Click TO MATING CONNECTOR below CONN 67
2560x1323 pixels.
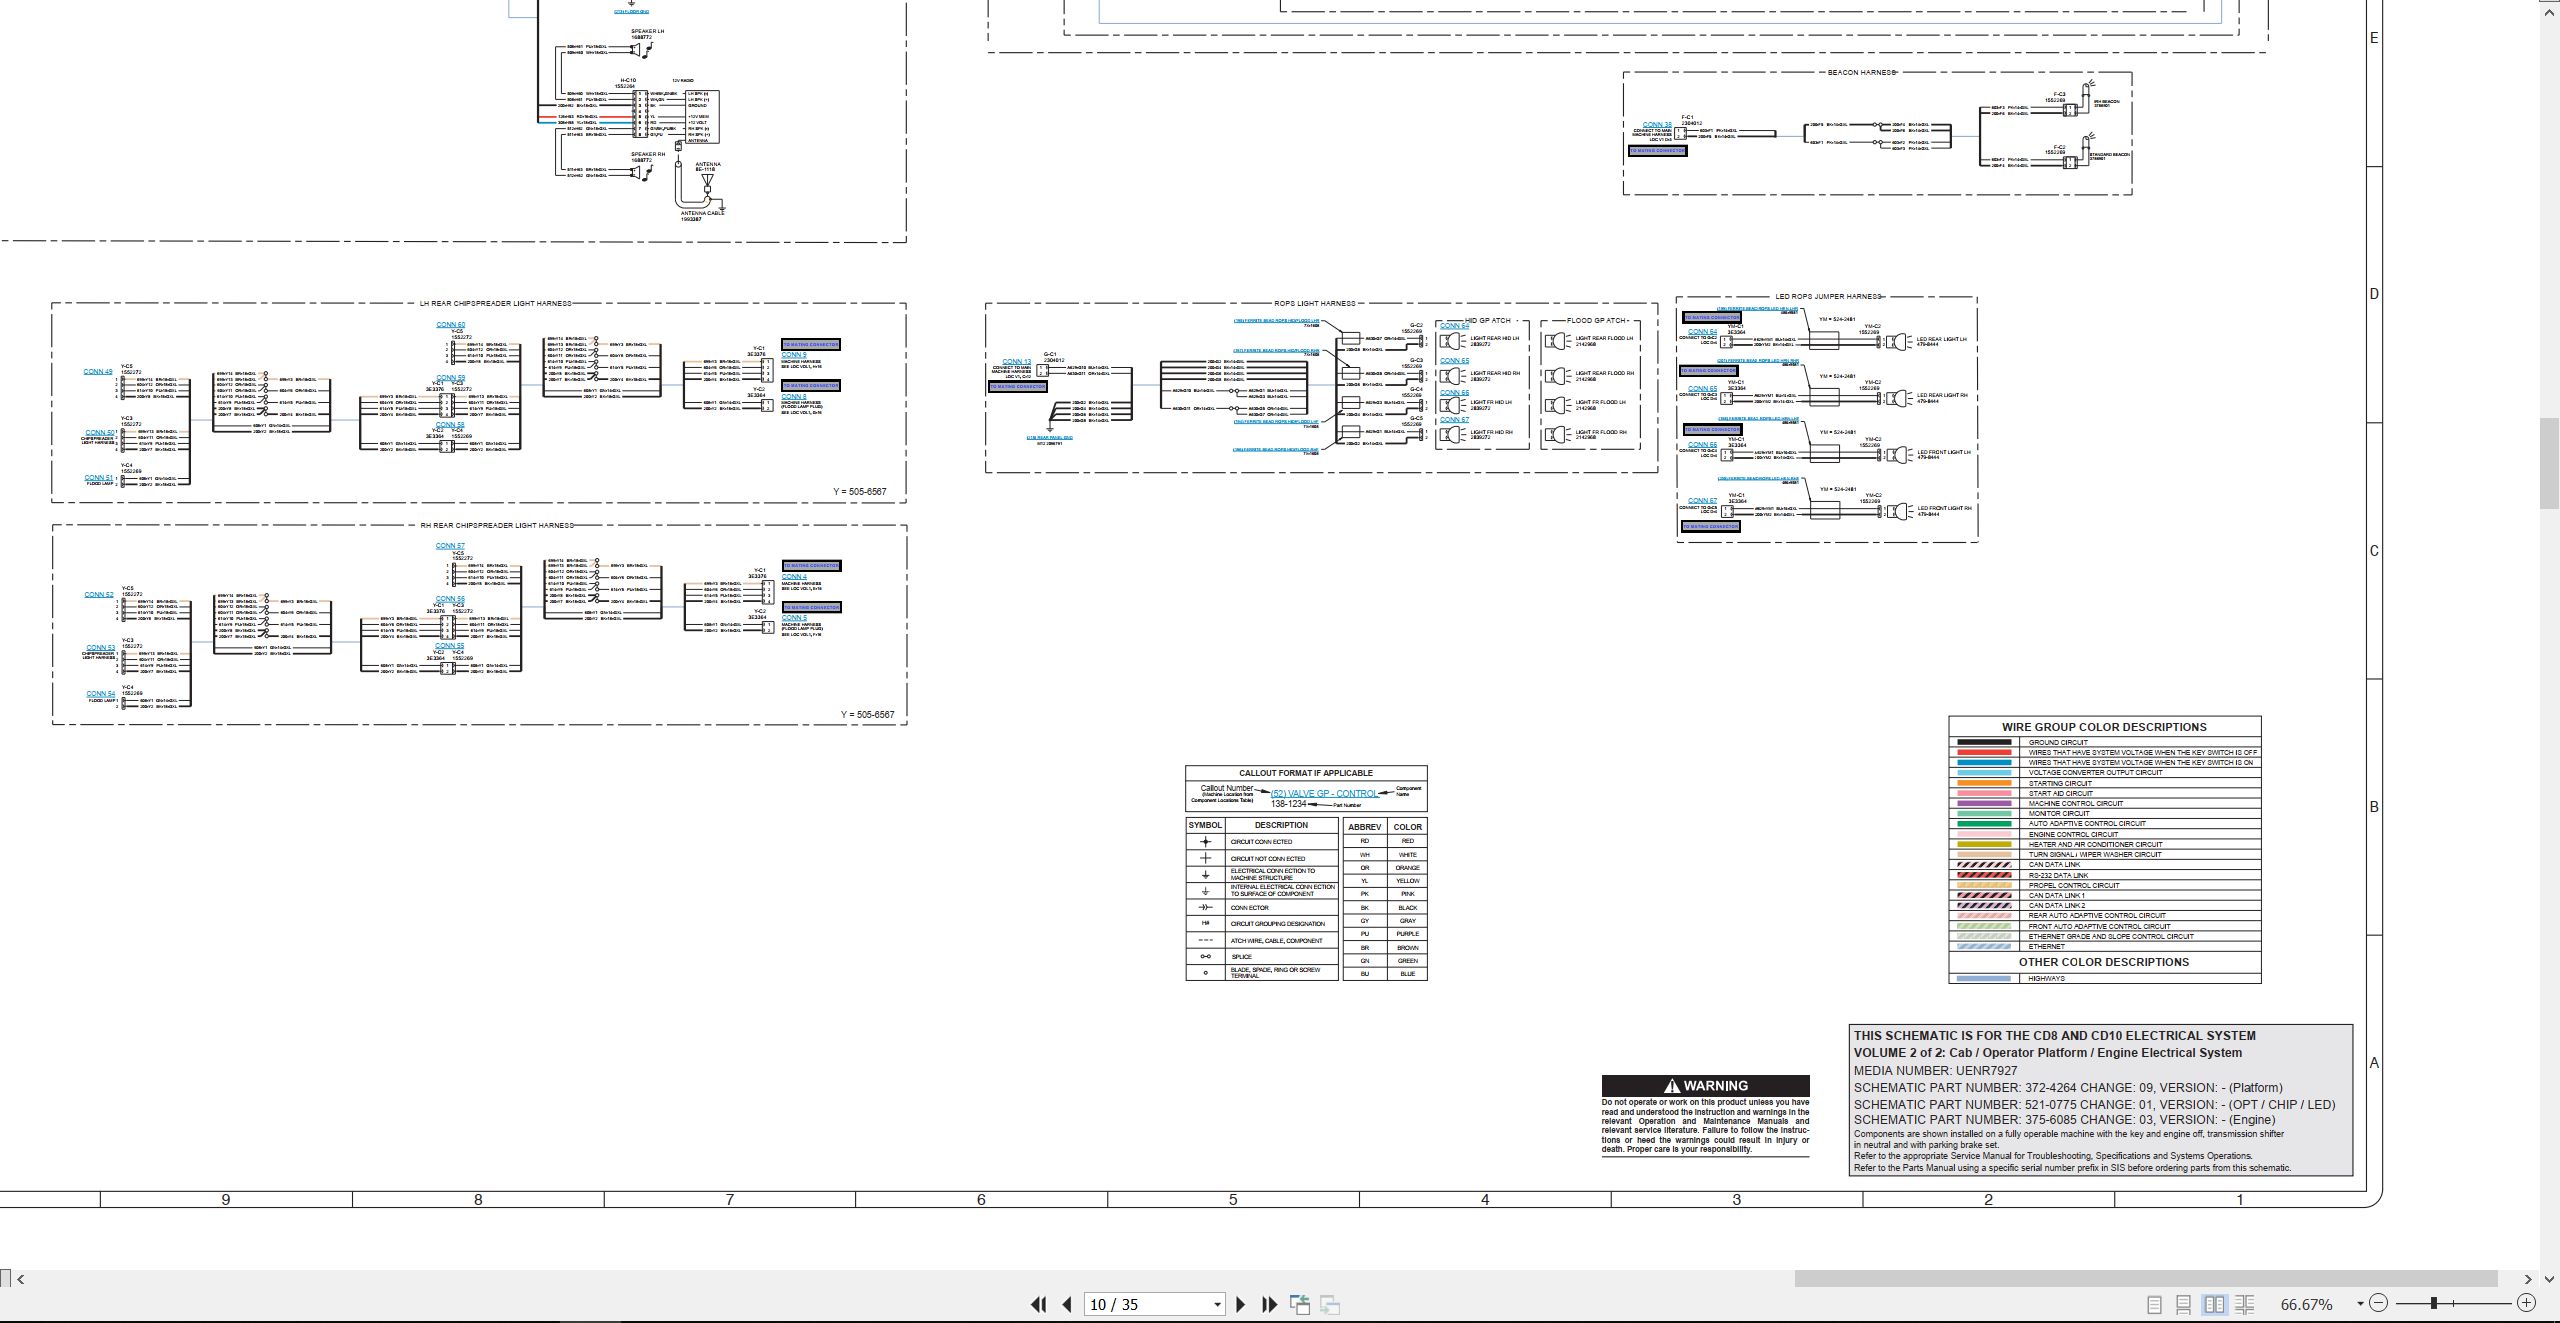click(x=1710, y=526)
